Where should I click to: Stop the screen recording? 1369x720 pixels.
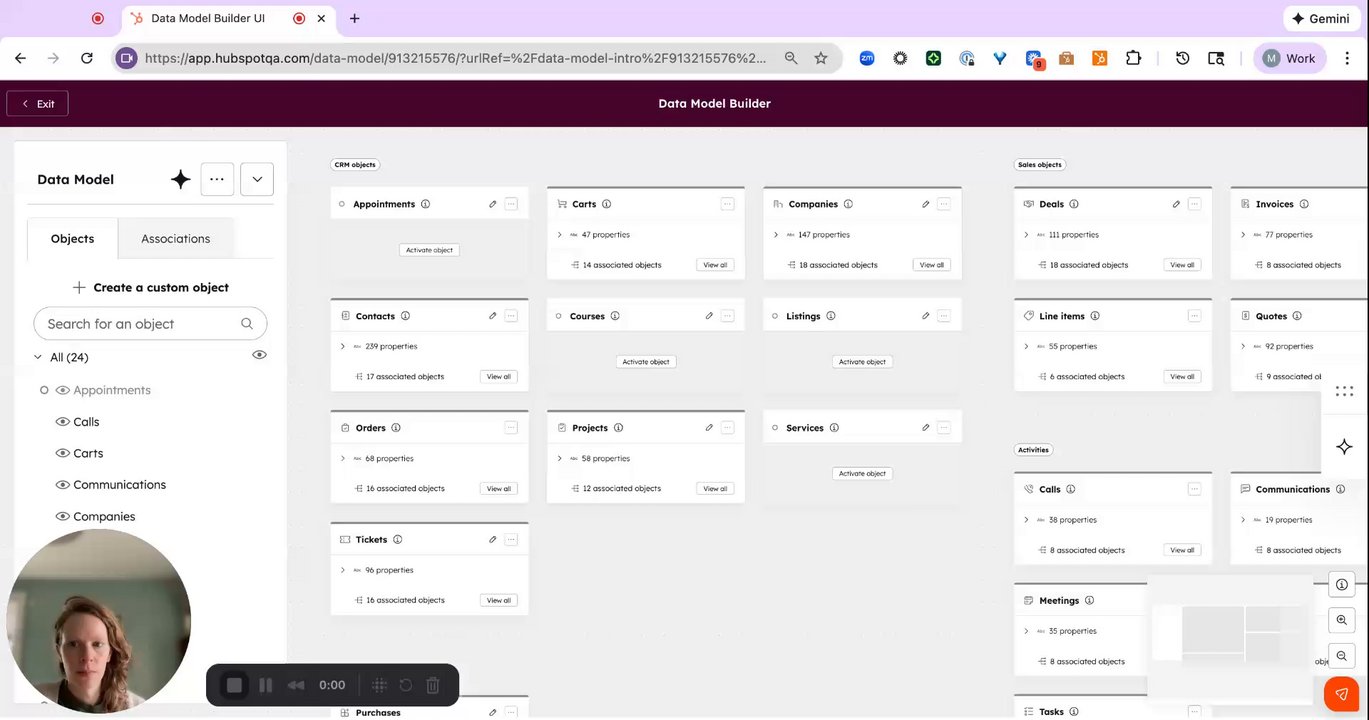point(234,685)
